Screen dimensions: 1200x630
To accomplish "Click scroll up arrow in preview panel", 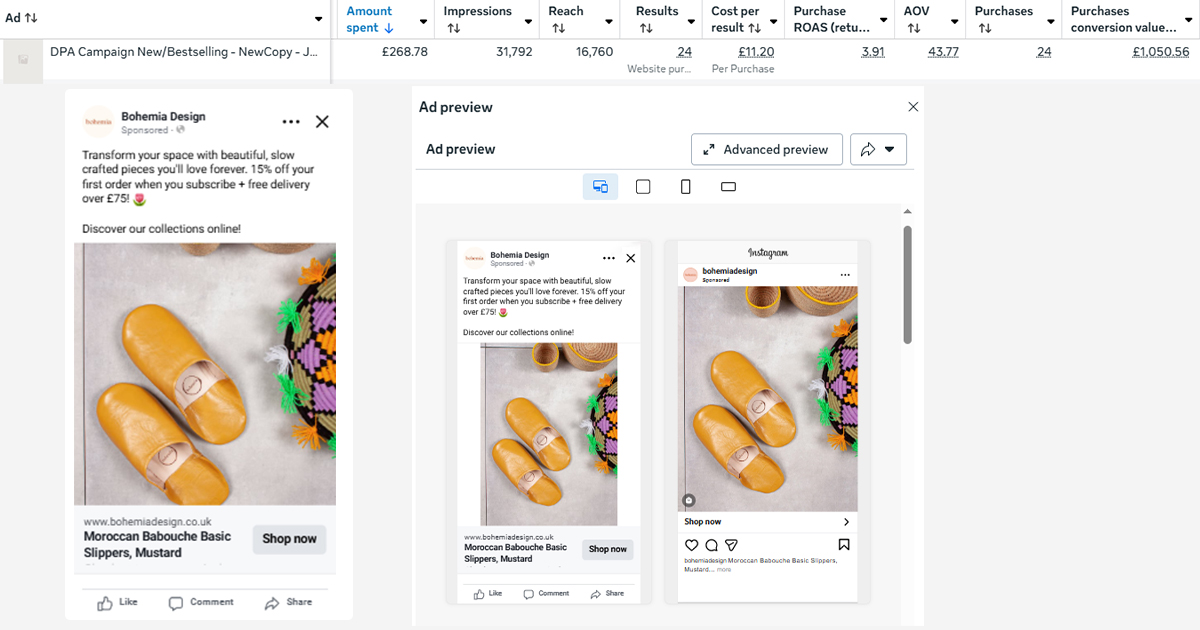I will coord(907,211).
